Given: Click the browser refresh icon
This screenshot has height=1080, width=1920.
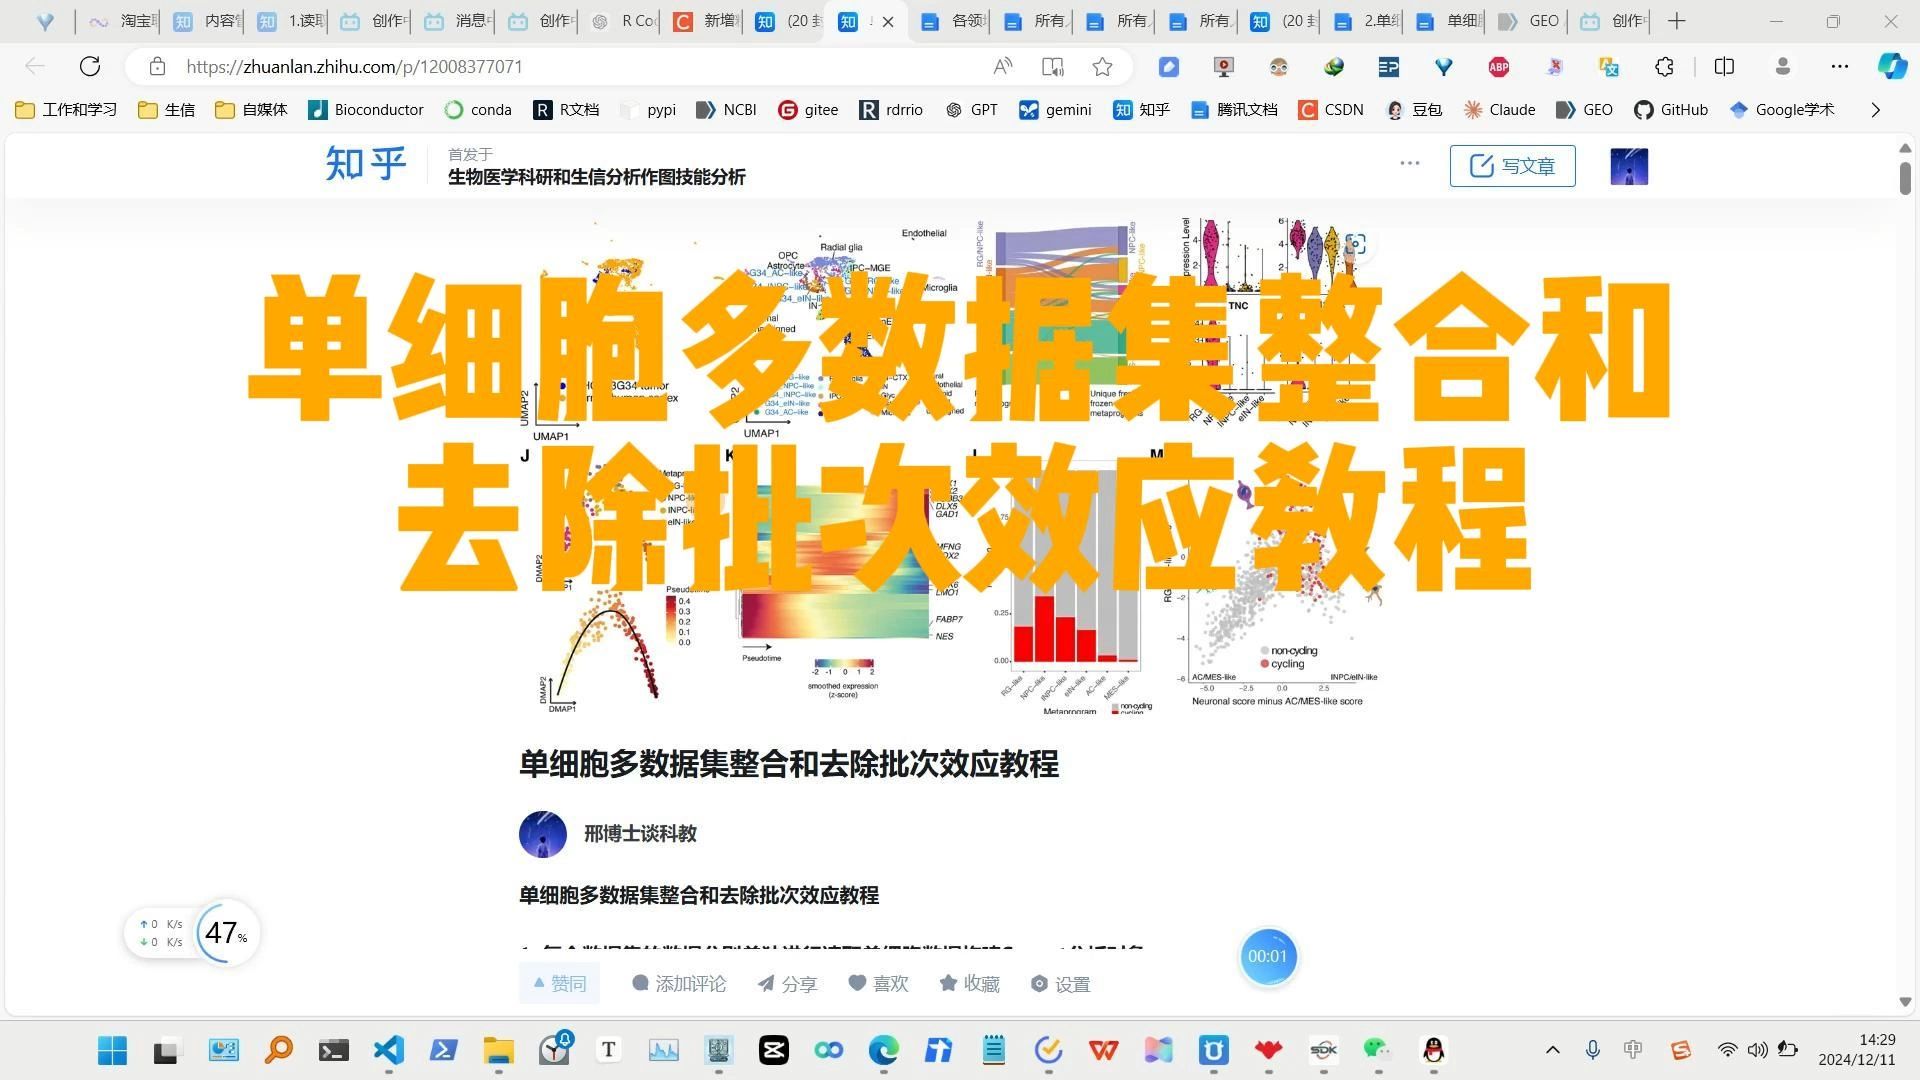Looking at the screenshot, I should pyautogui.click(x=90, y=67).
